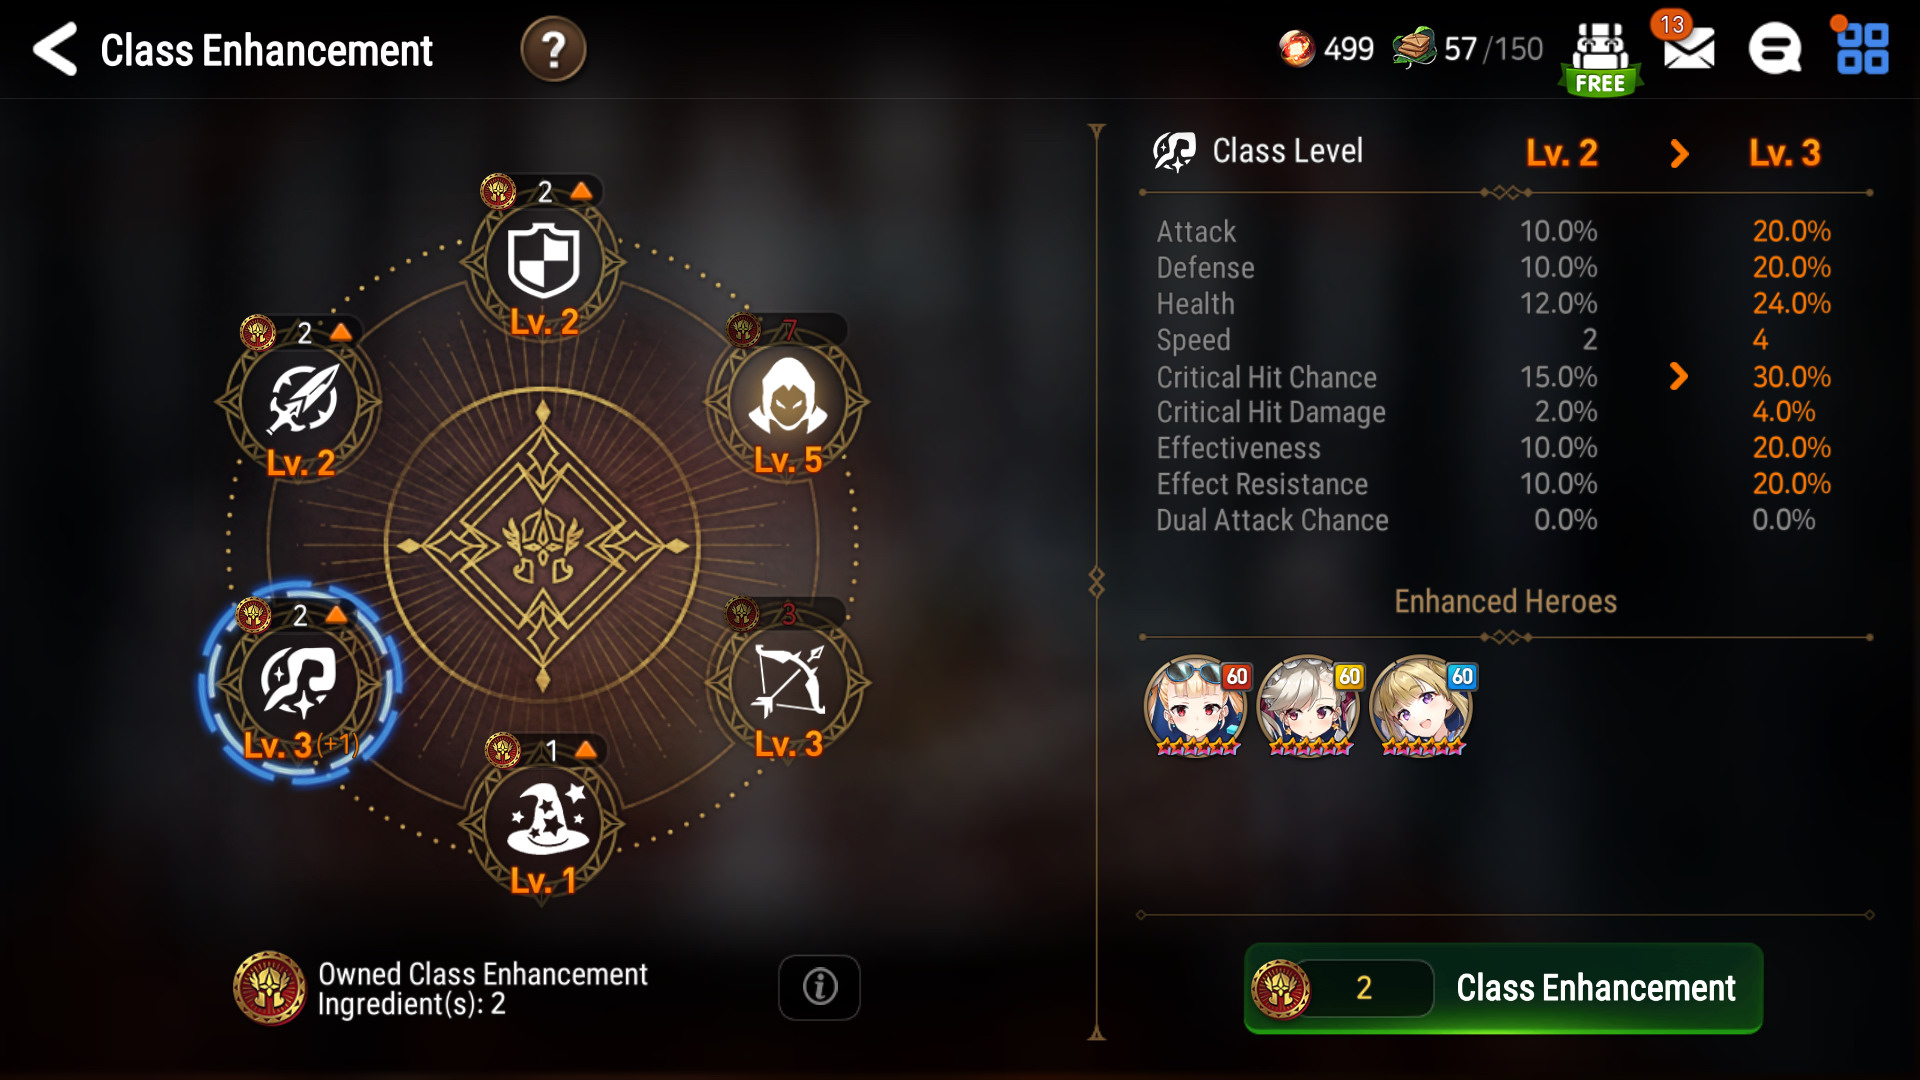Select the Knight shield class icon
The height and width of the screenshot is (1080, 1920).
[x=543, y=262]
